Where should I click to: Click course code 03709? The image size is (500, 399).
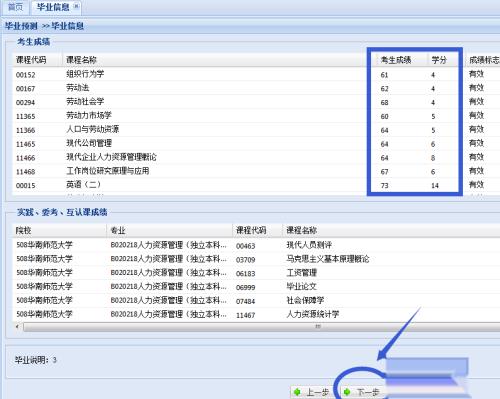(245, 260)
